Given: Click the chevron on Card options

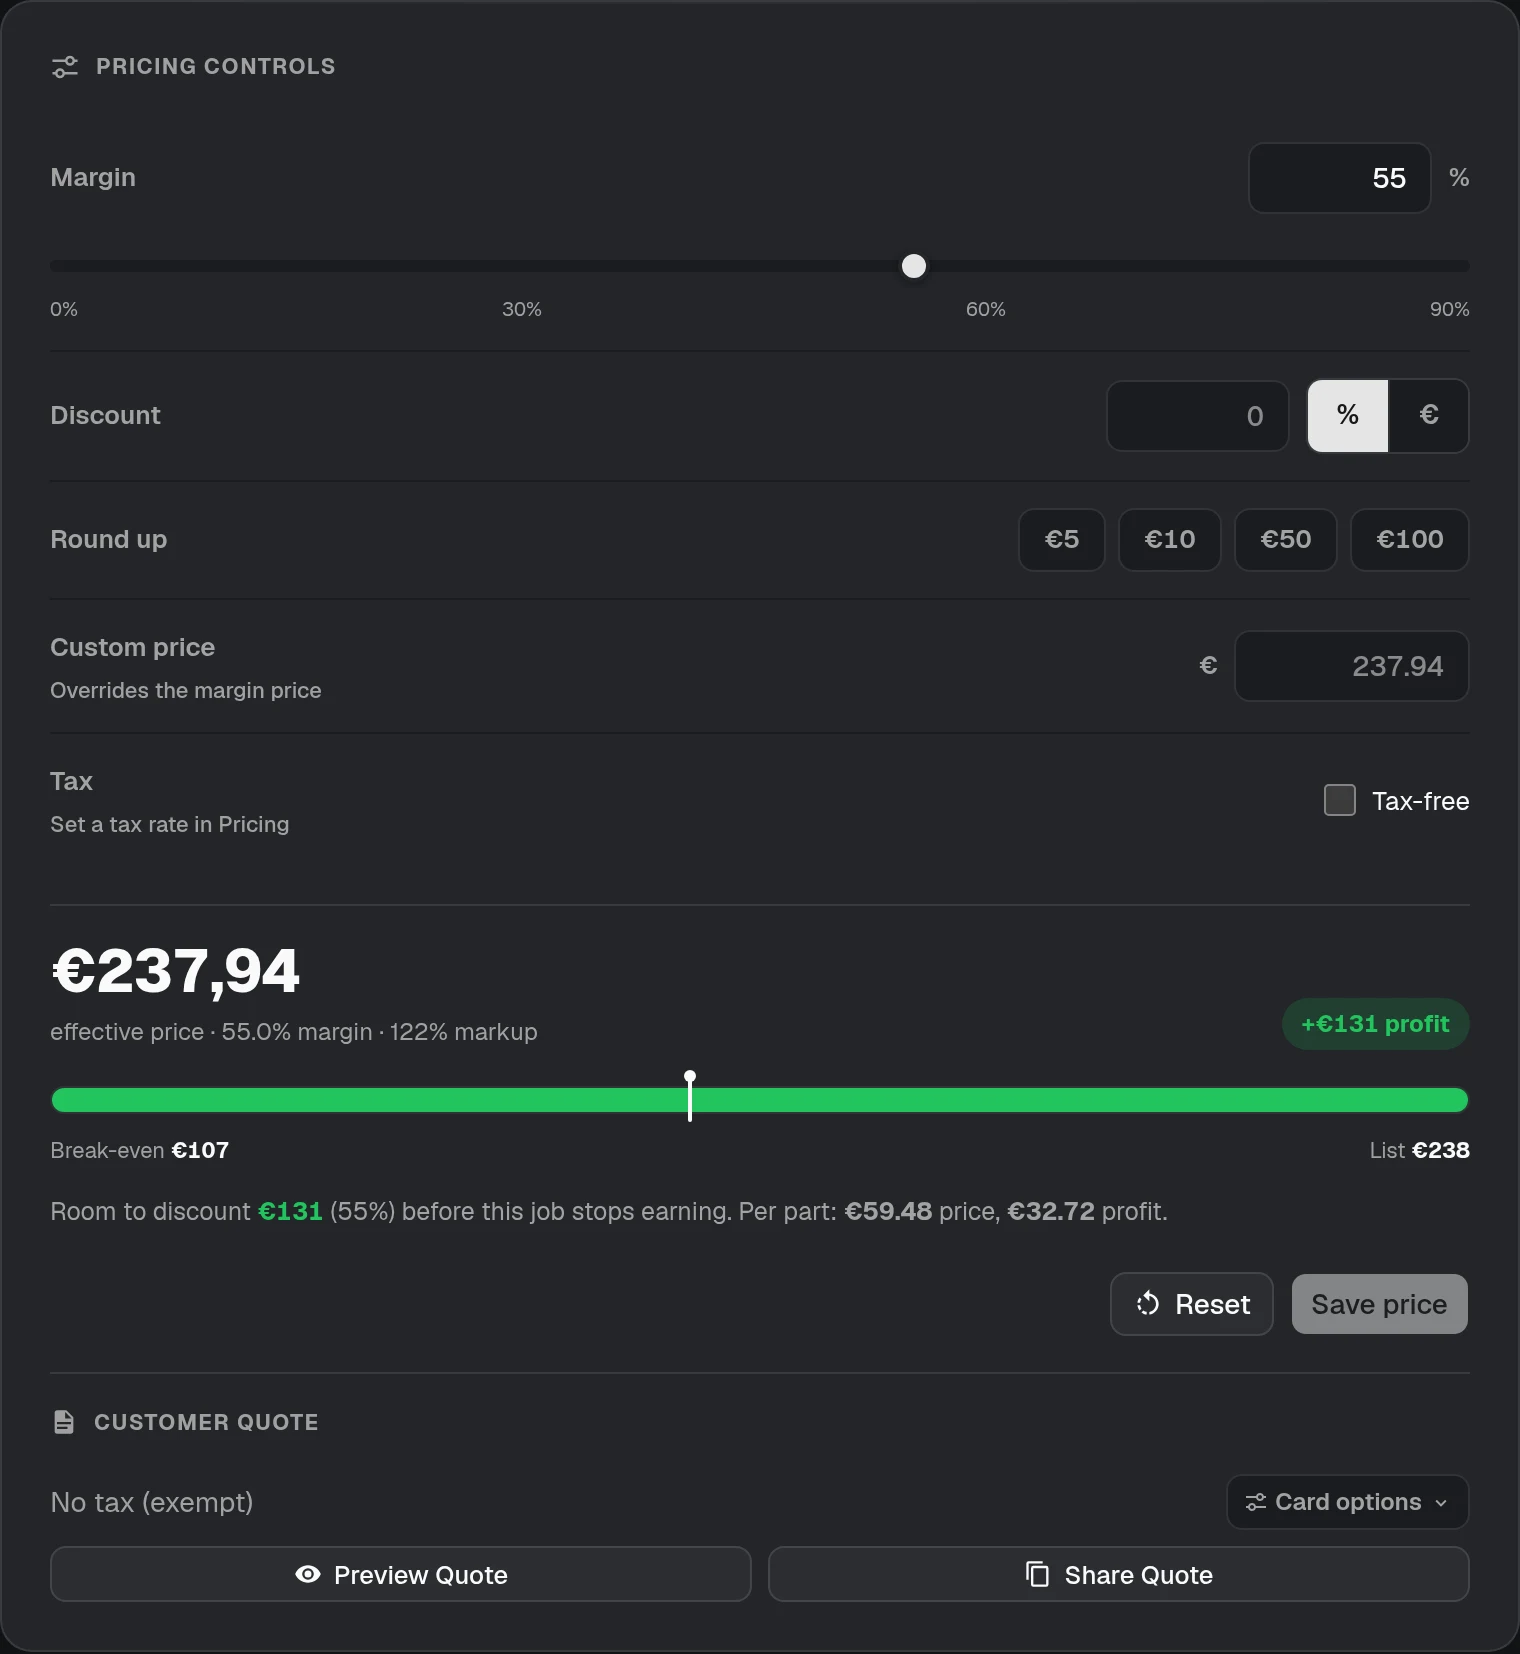Looking at the screenshot, I should [x=1441, y=1503].
